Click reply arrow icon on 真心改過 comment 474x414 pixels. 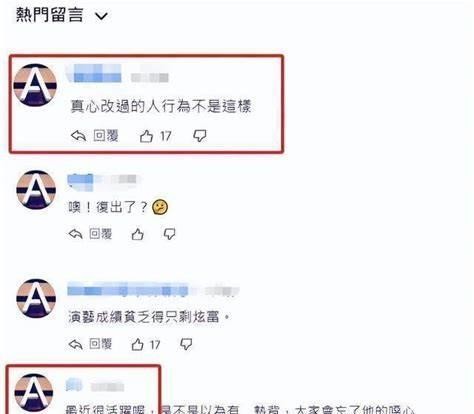79,136
